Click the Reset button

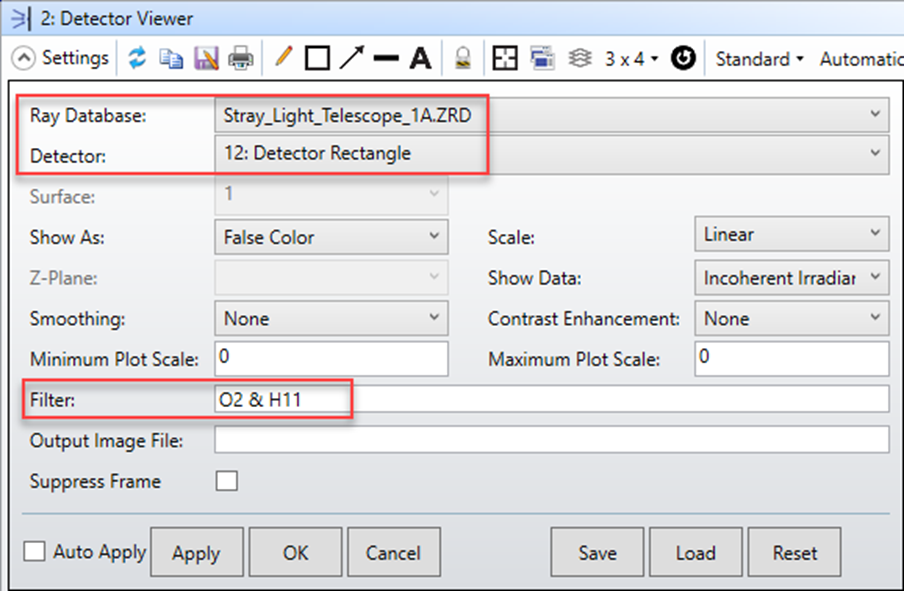795,553
